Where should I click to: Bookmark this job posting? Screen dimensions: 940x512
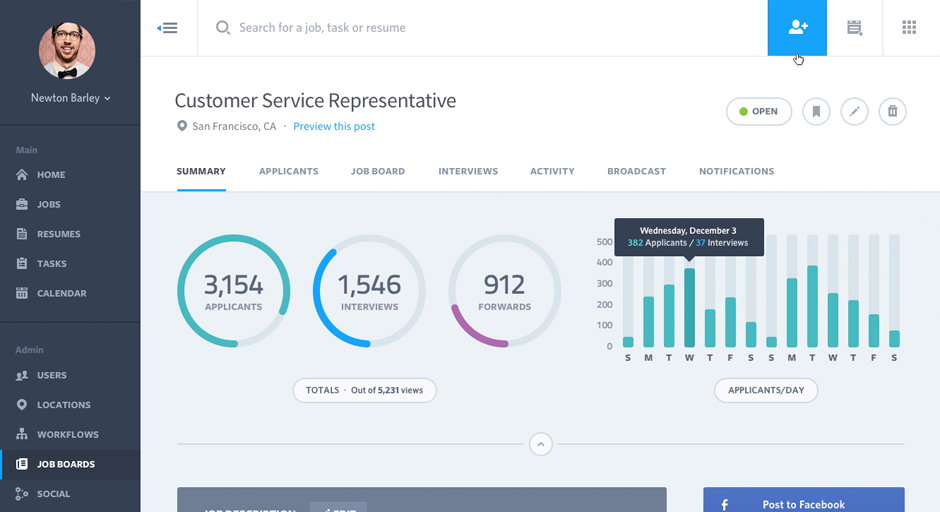pyautogui.click(x=816, y=111)
